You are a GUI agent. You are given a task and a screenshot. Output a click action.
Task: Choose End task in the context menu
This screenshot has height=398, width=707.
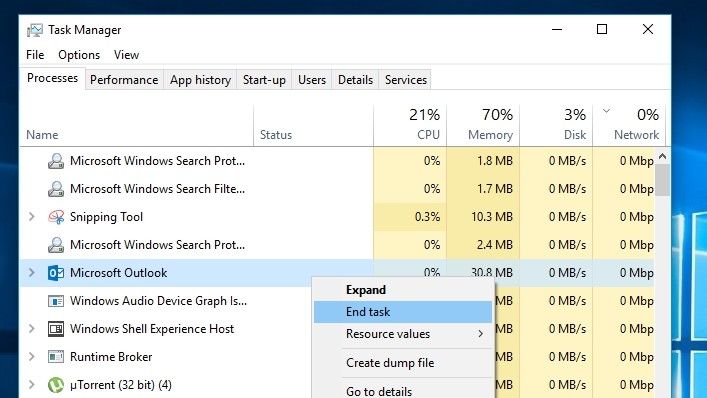pos(403,312)
